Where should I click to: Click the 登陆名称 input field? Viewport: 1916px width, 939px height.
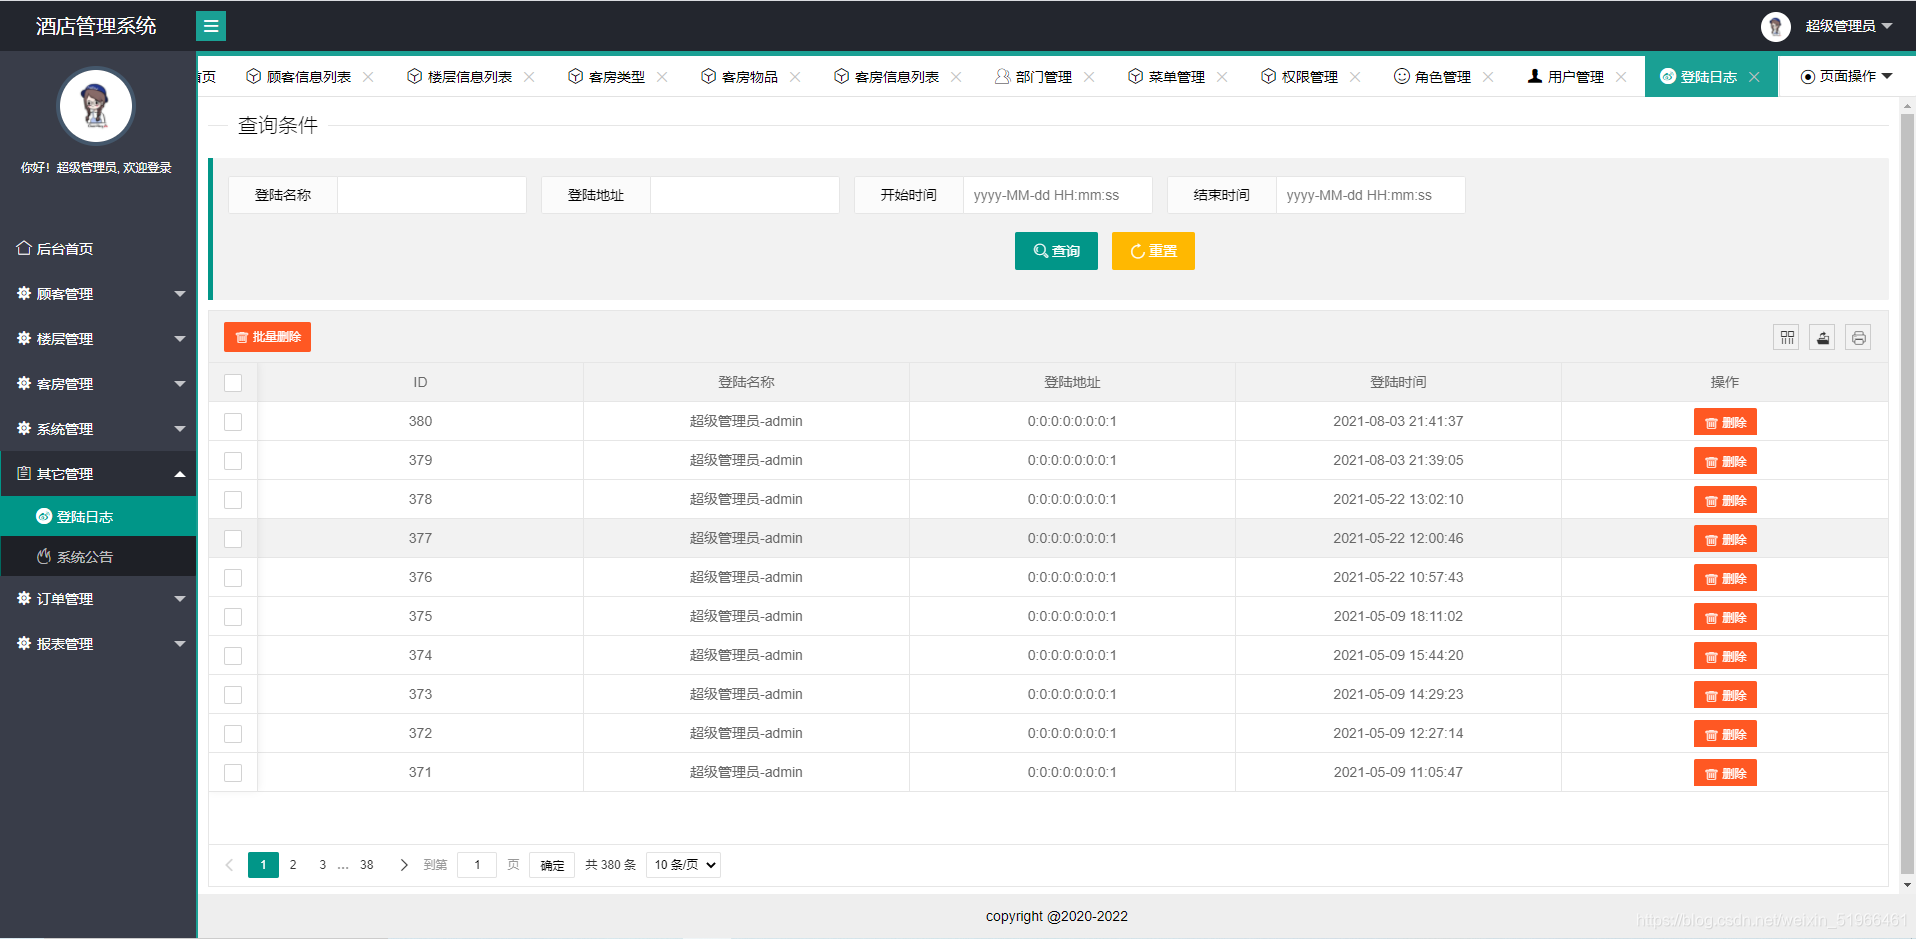pyautogui.click(x=432, y=194)
